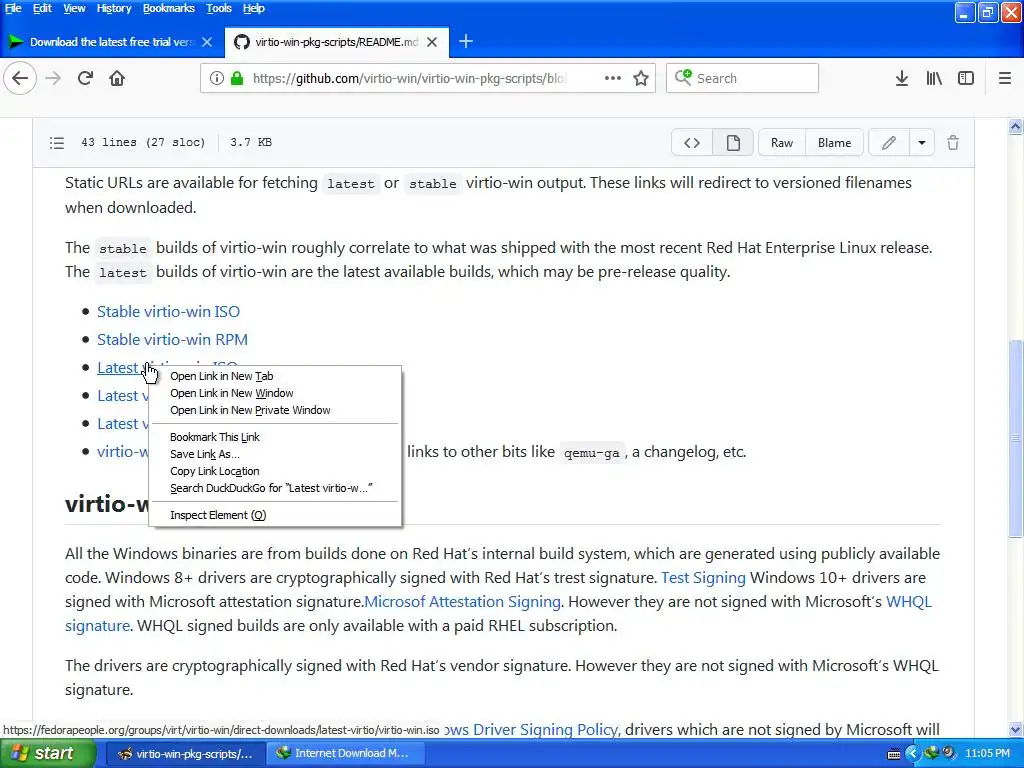Open the History menu

tap(114, 8)
